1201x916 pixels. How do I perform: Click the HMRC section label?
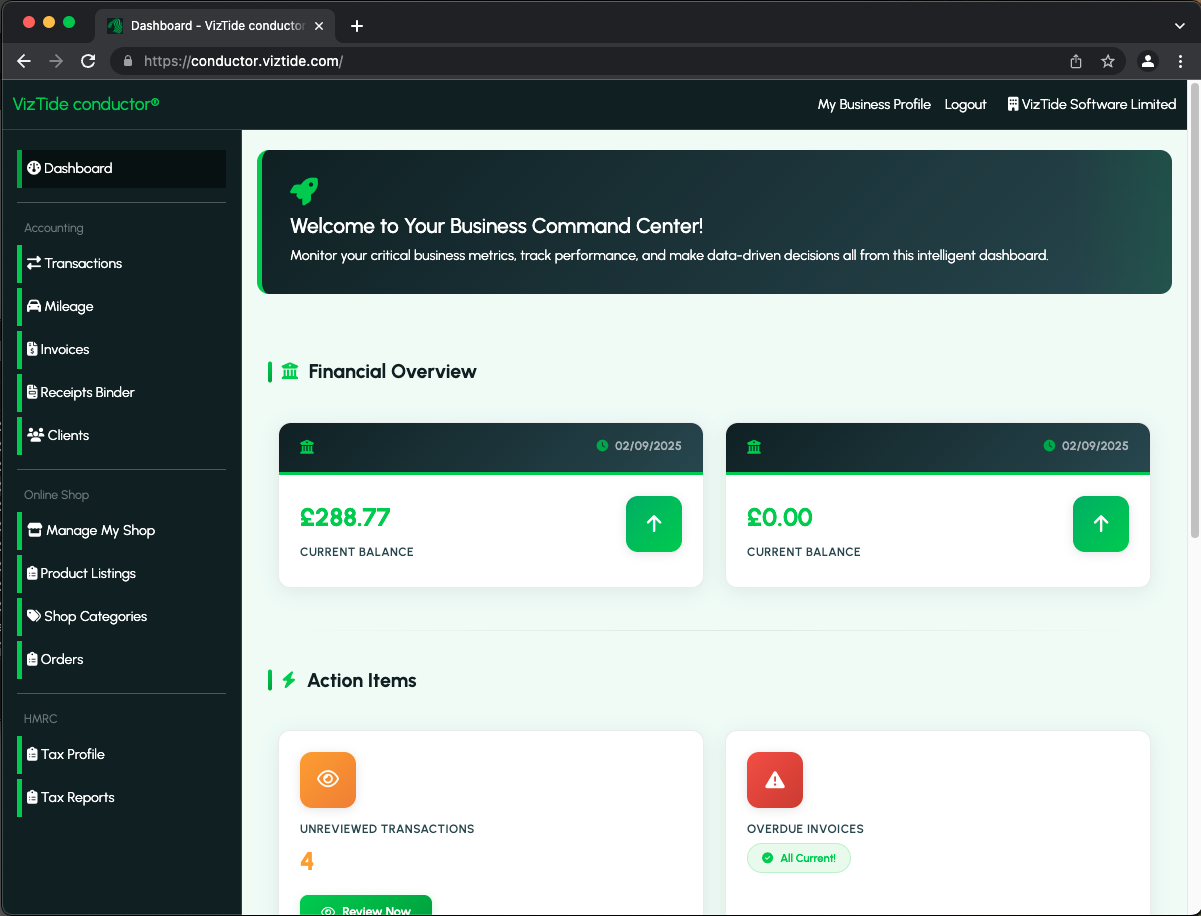[x=41, y=719]
